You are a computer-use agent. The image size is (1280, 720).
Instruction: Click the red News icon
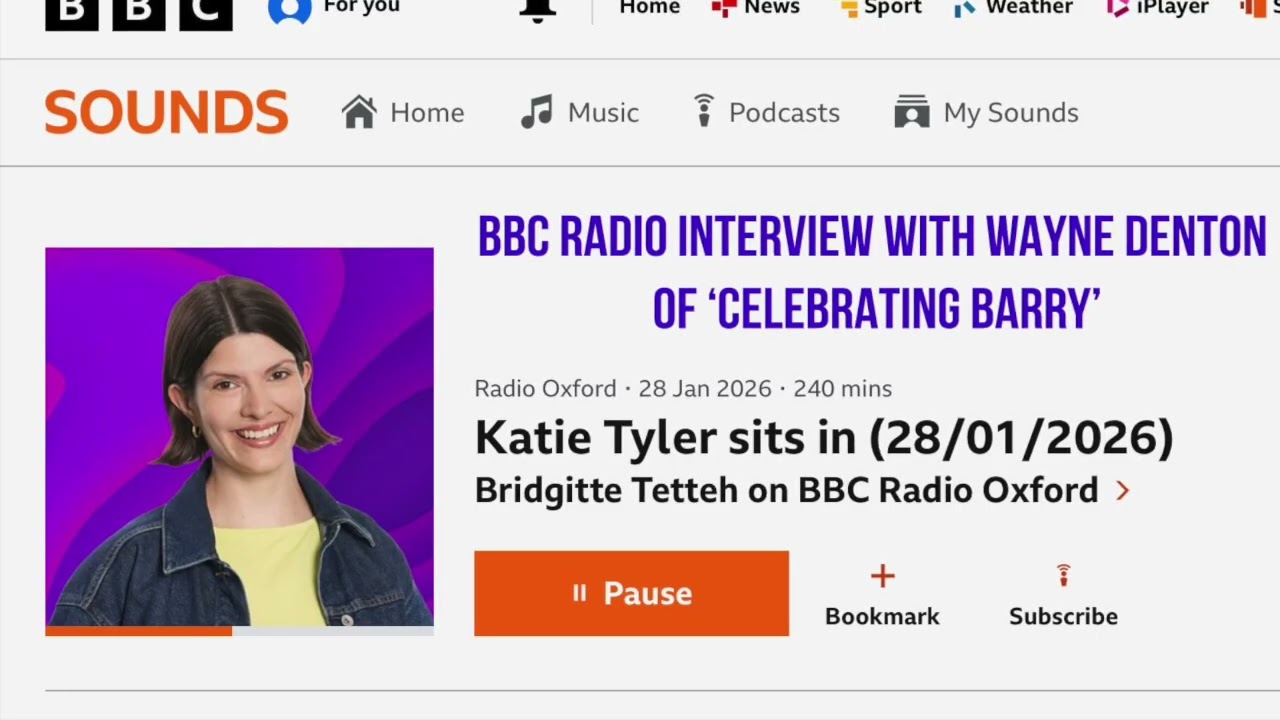[x=723, y=9]
